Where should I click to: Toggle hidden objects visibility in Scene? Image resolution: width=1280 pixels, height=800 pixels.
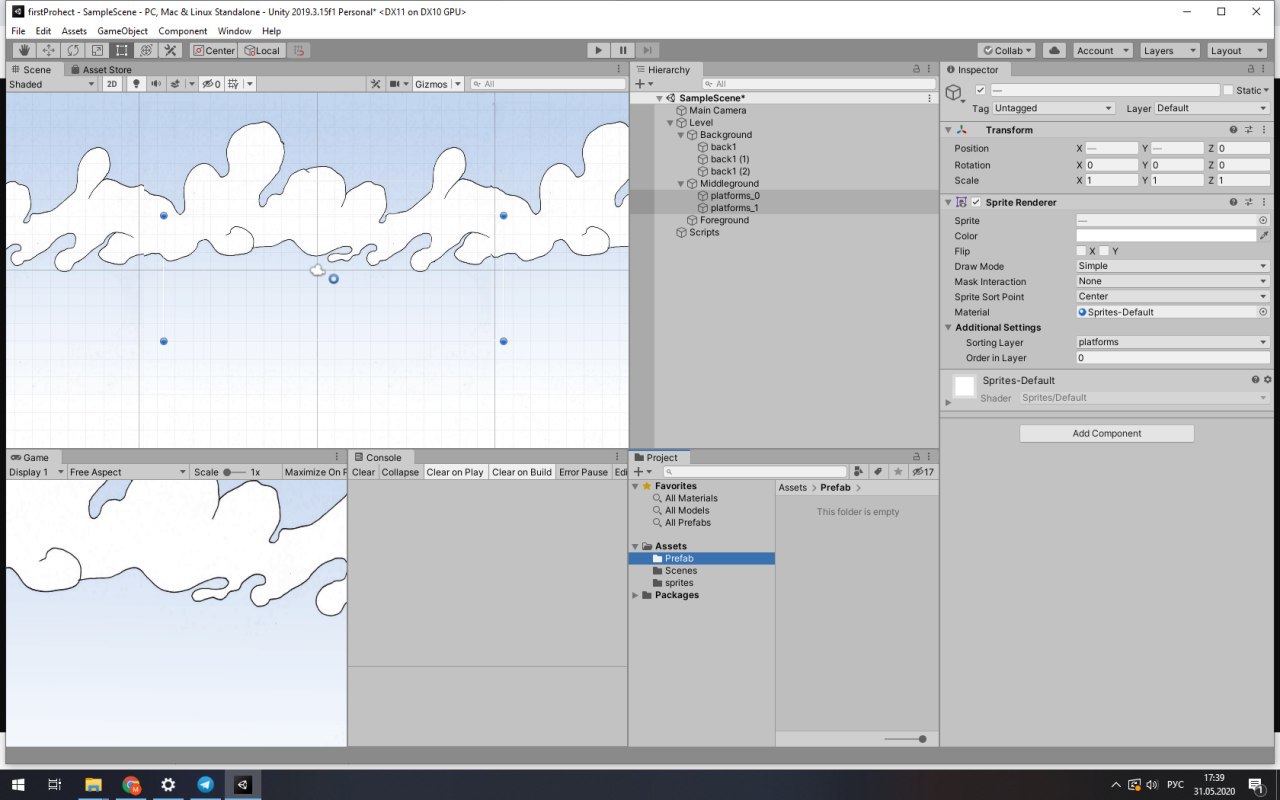coord(210,84)
